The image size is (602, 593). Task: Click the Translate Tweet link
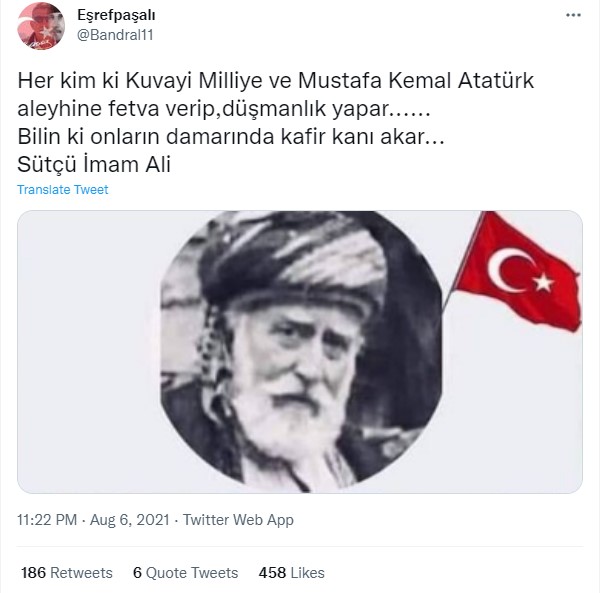pos(63,190)
